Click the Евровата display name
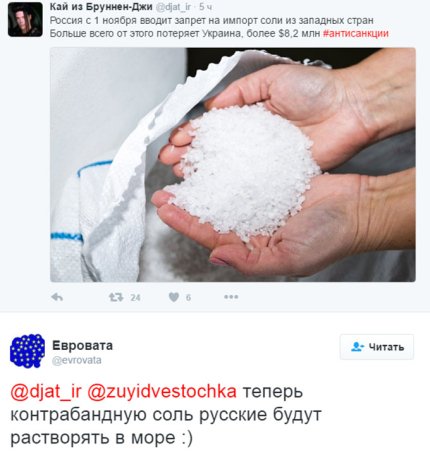This screenshot has height=453, width=430. click(82, 345)
